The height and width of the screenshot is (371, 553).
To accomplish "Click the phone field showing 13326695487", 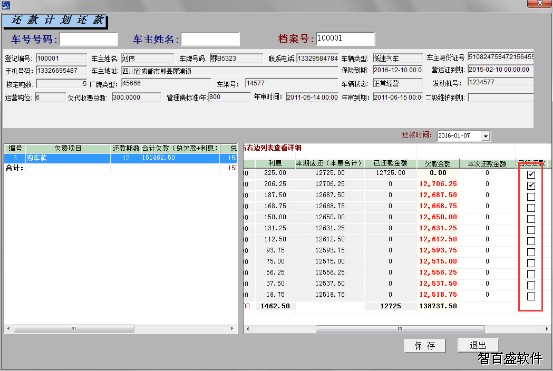I will pos(61,71).
